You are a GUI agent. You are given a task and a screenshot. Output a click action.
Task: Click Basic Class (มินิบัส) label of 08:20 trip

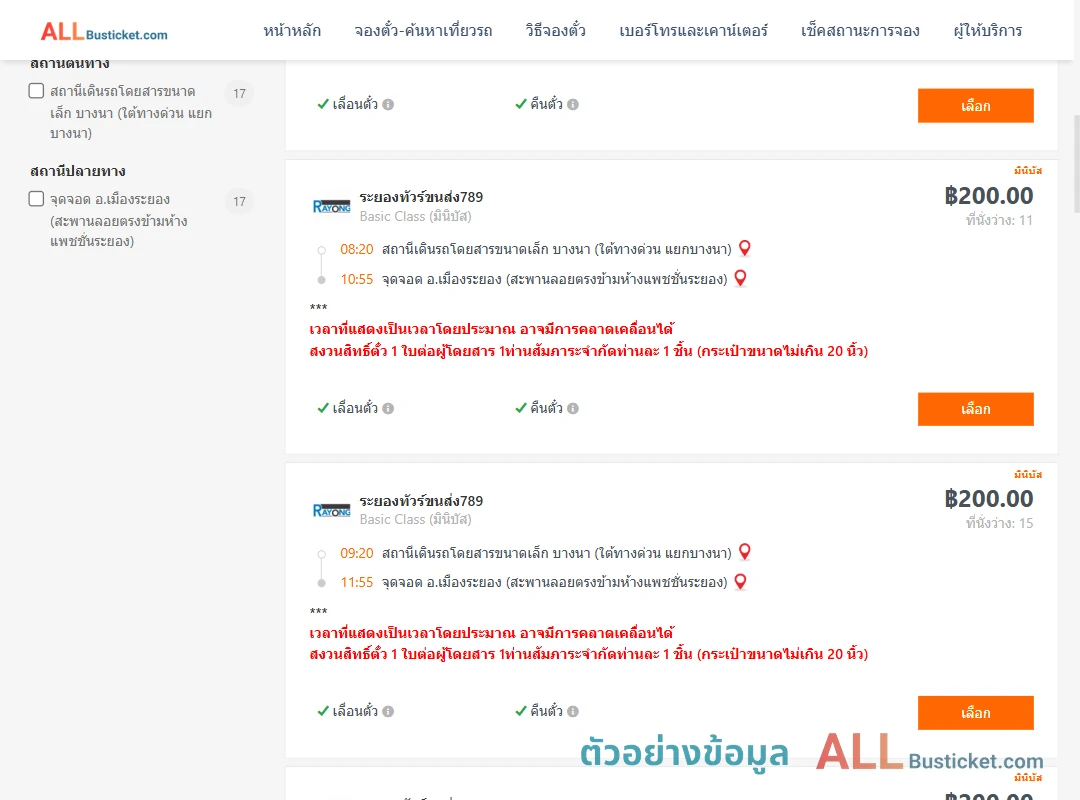click(x=415, y=216)
